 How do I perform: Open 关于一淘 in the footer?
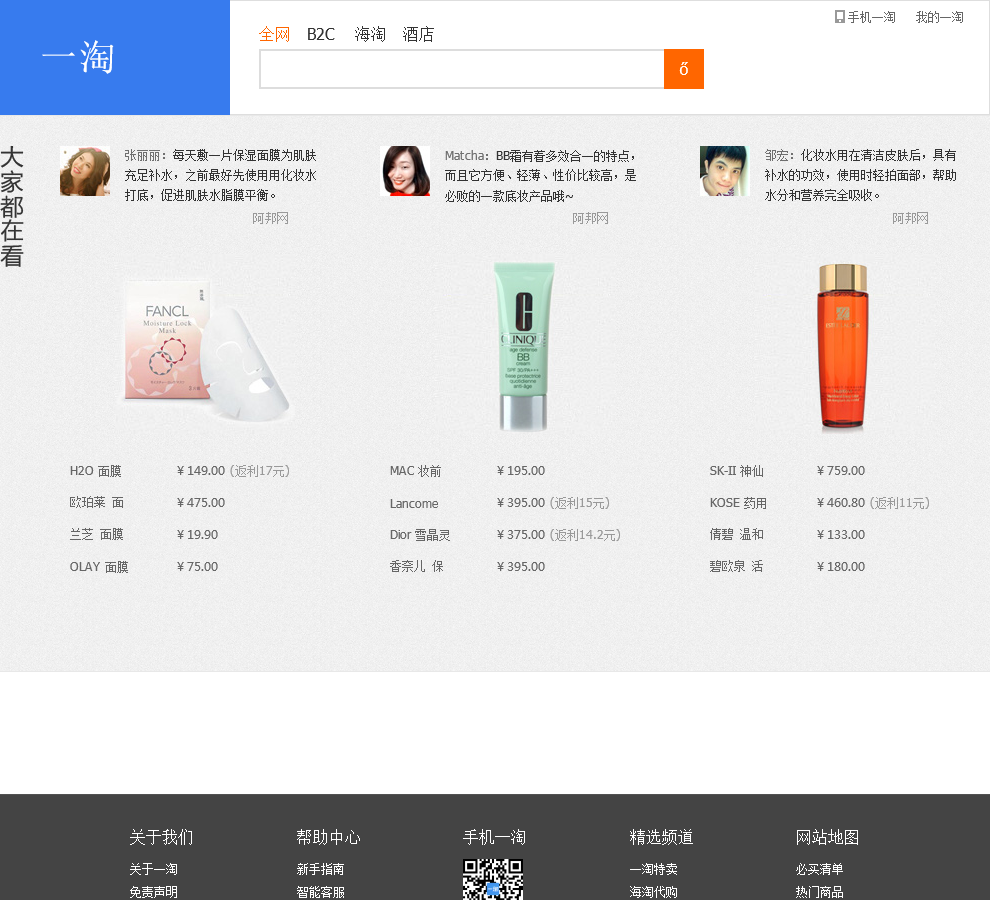click(x=153, y=869)
